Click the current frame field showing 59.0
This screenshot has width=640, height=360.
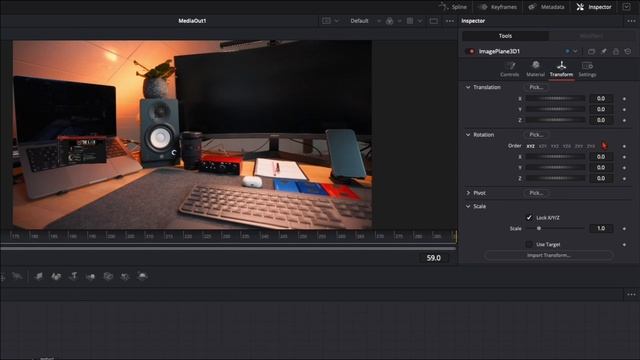click(x=433, y=258)
